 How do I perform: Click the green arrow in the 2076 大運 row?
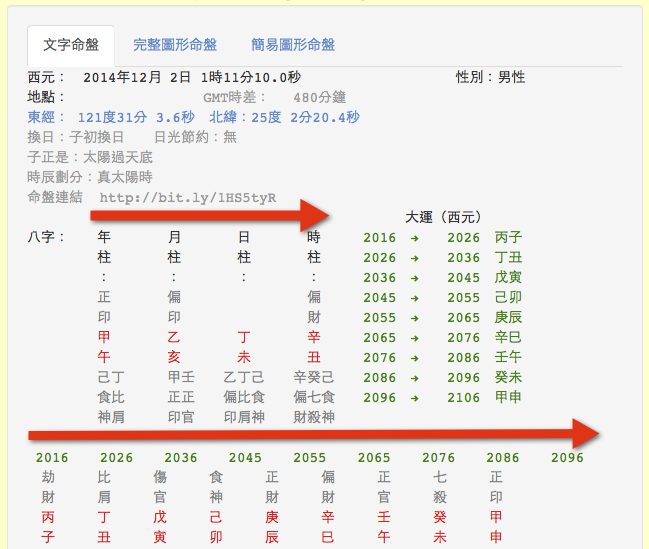tap(415, 358)
